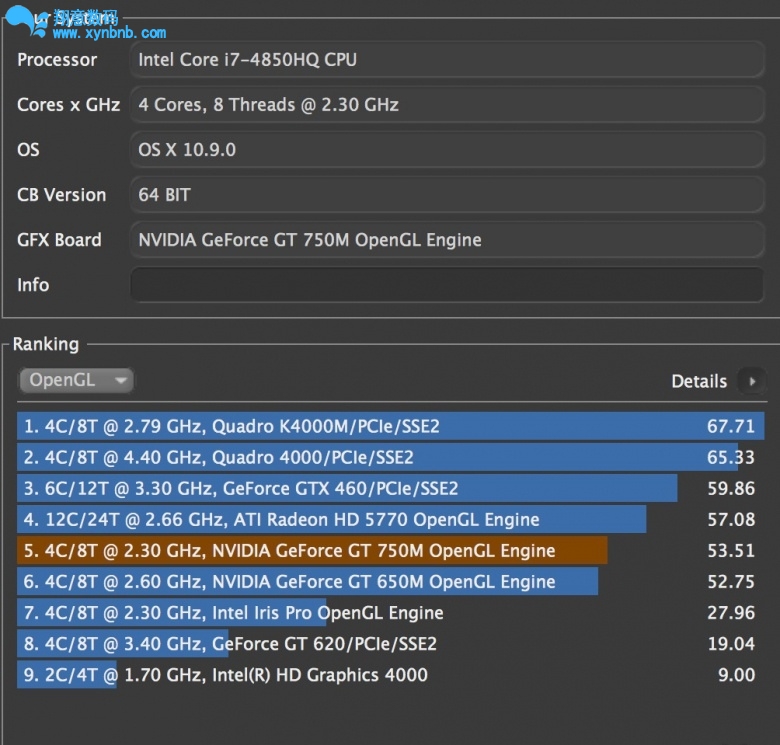Click the blue bird watermark logo

pyautogui.click(x=25, y=22)
